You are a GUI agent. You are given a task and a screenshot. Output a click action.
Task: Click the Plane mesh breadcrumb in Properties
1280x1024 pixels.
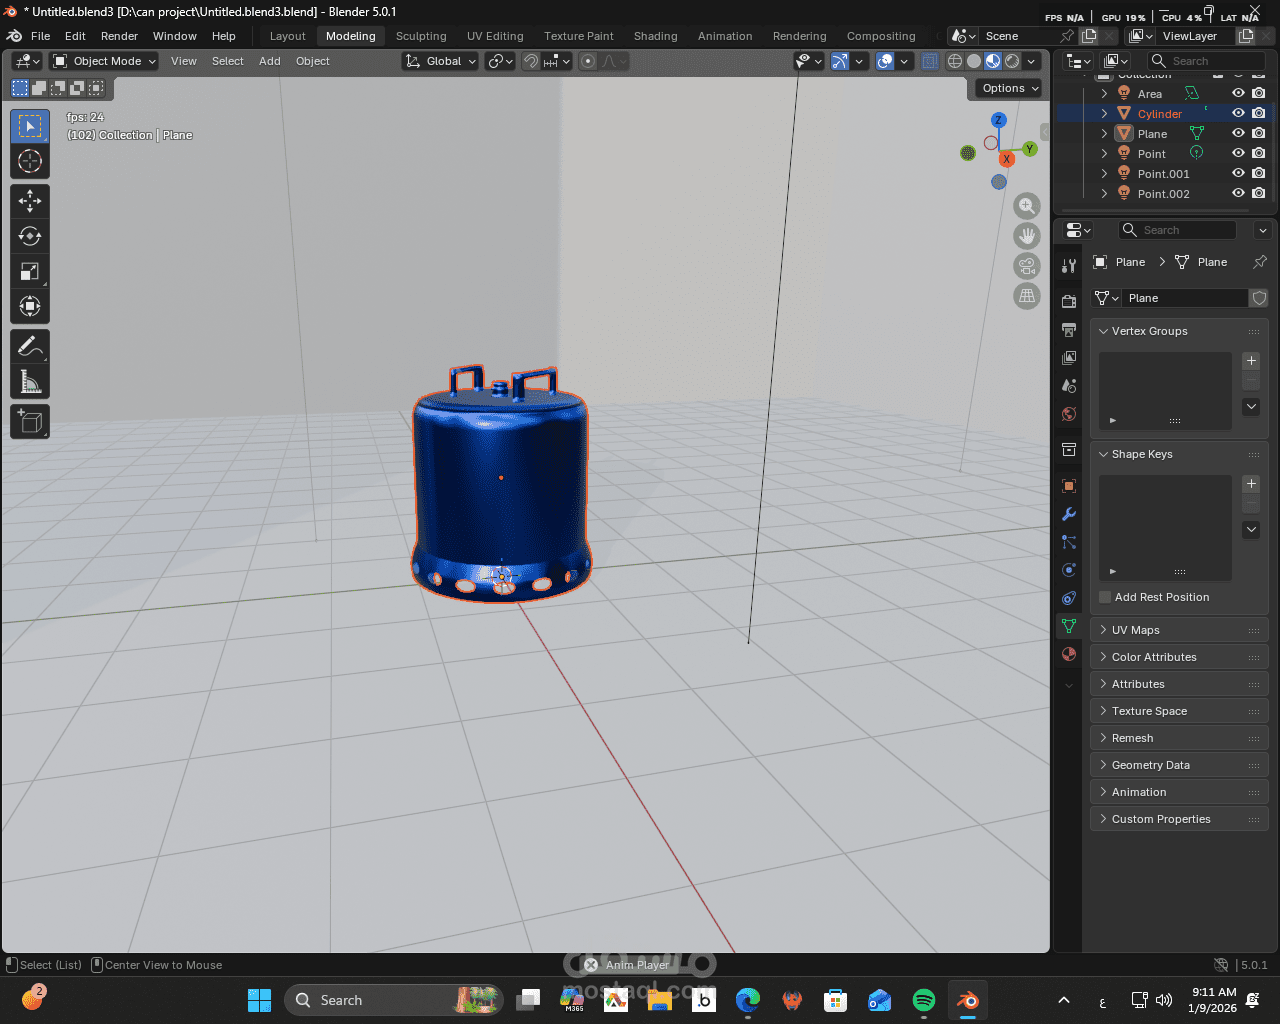tap(1201, 262)
